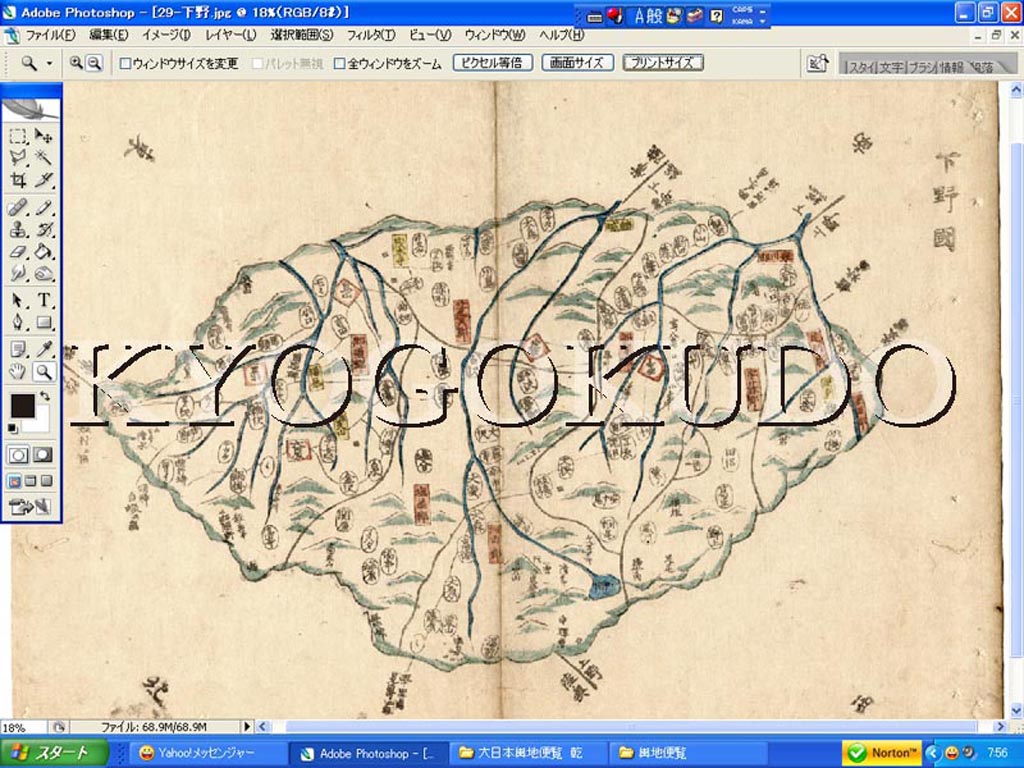Open the 情報 palette tab in well

click(x=952, y=67)
